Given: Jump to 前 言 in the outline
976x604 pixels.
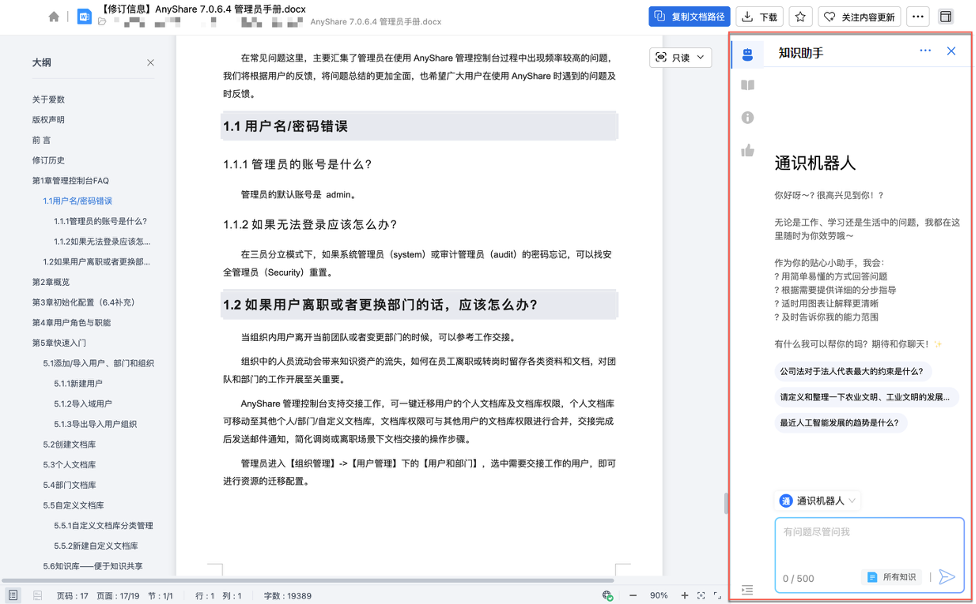Looking at the screenshot, I should [x=42, y=140].
